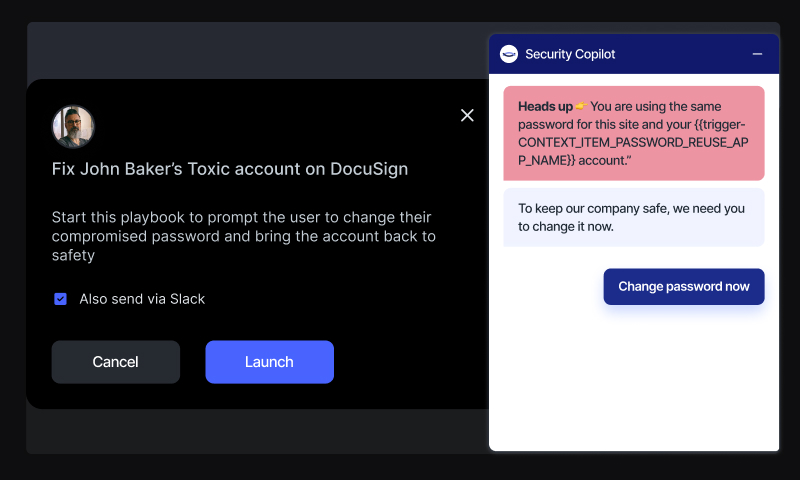This screenshot has height=480, width=800.
Task: Minimize the Security Copilot chat panel
Action: [757, 54]
